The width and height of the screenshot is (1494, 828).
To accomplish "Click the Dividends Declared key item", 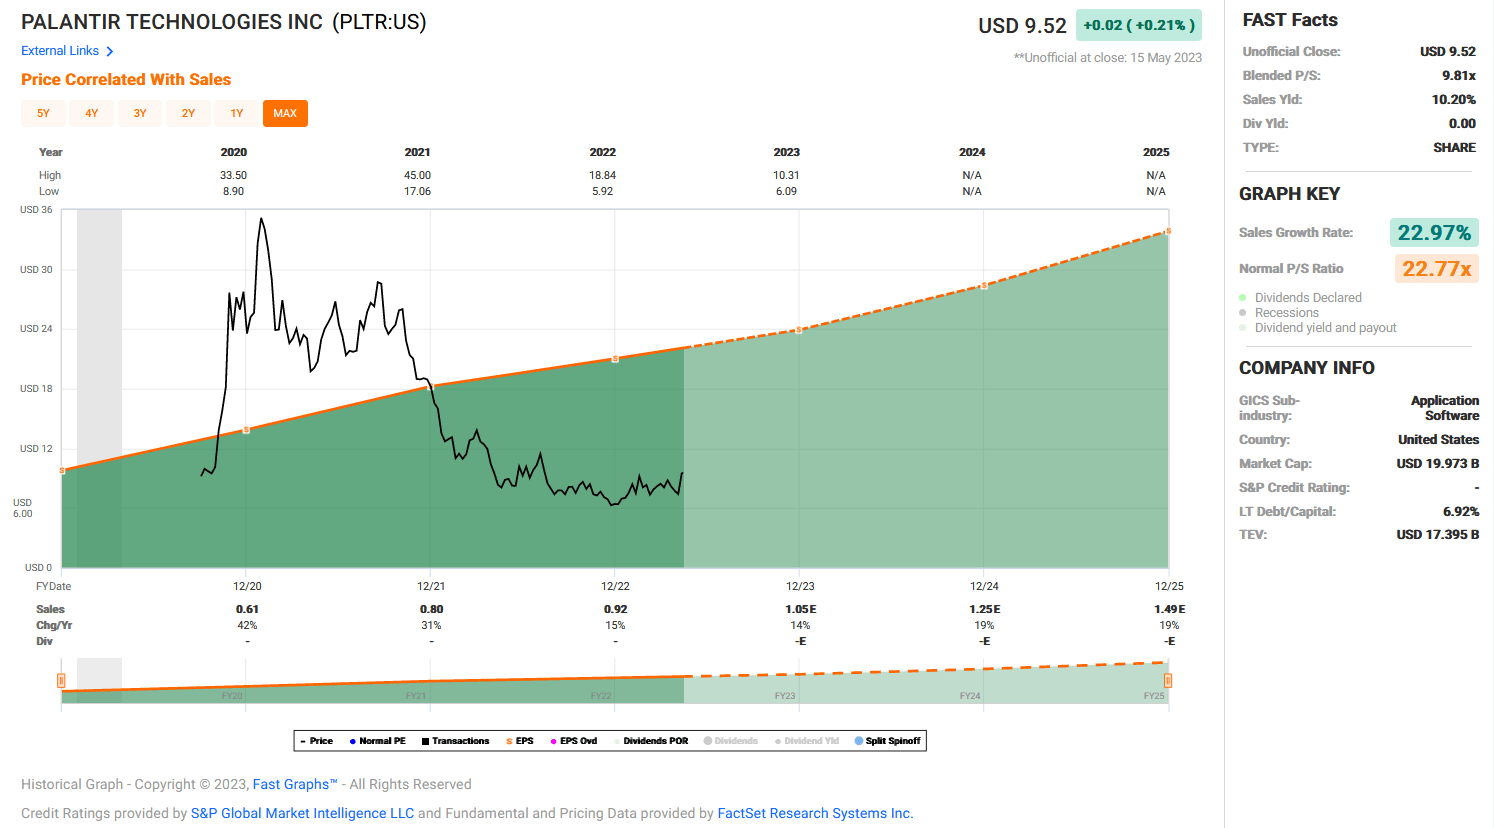I will tap(1300, 298).
